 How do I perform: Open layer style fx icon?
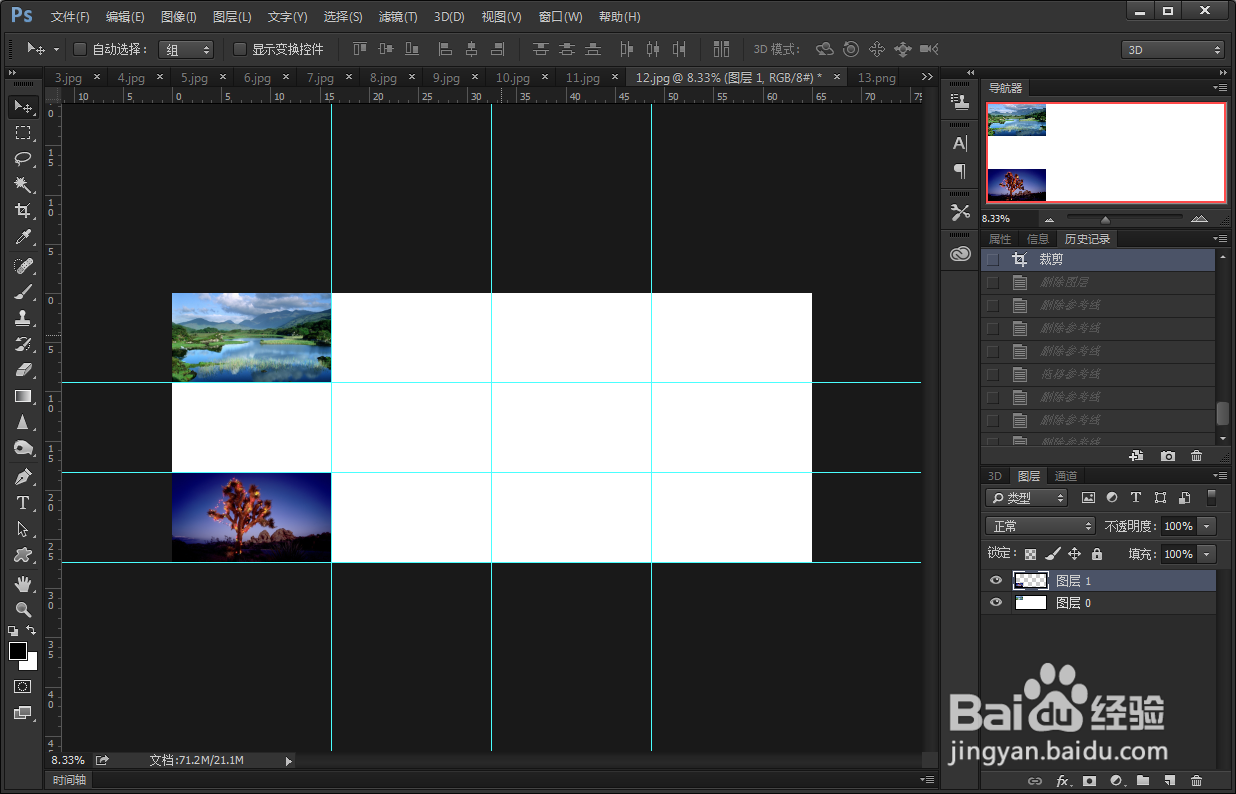[x=1063, y=780]
